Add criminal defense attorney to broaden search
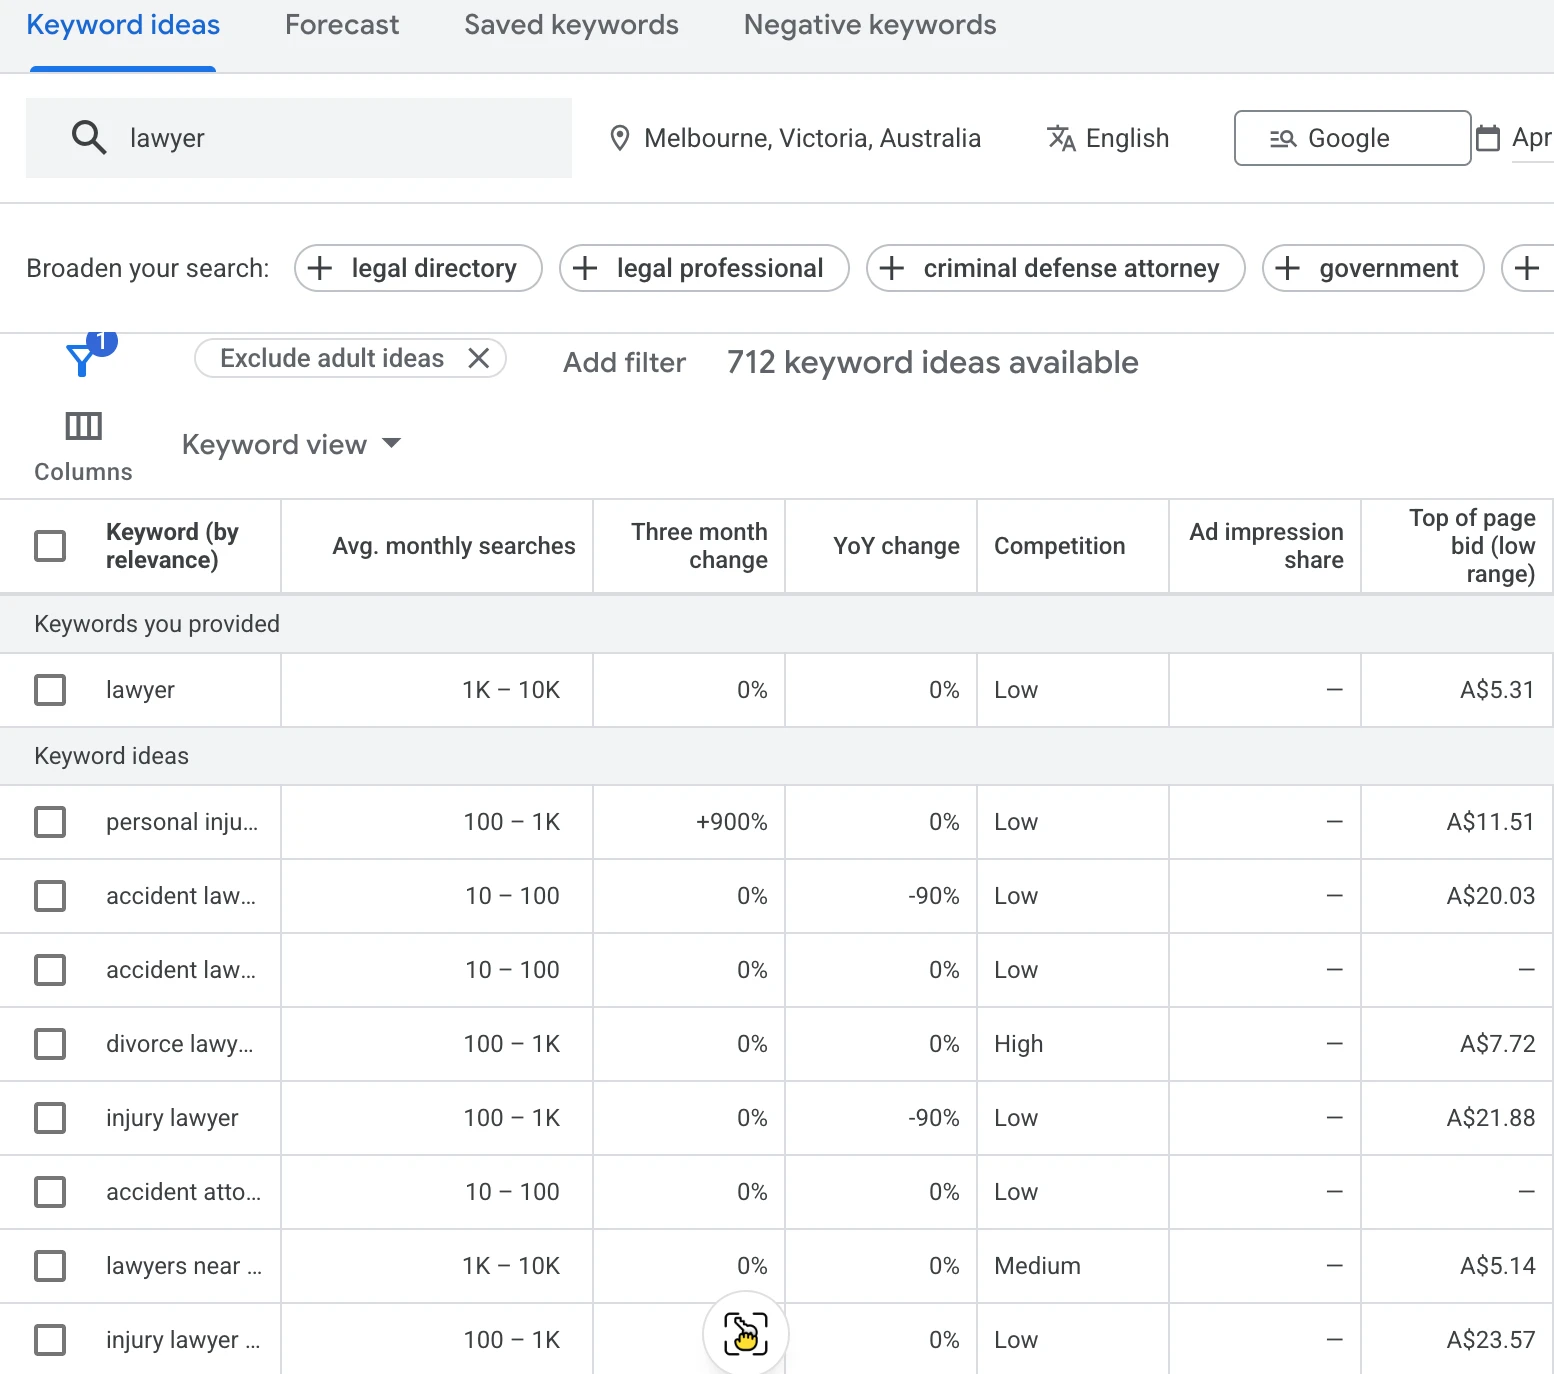The image size is (1554, 1374). (x=1055, y=268)
